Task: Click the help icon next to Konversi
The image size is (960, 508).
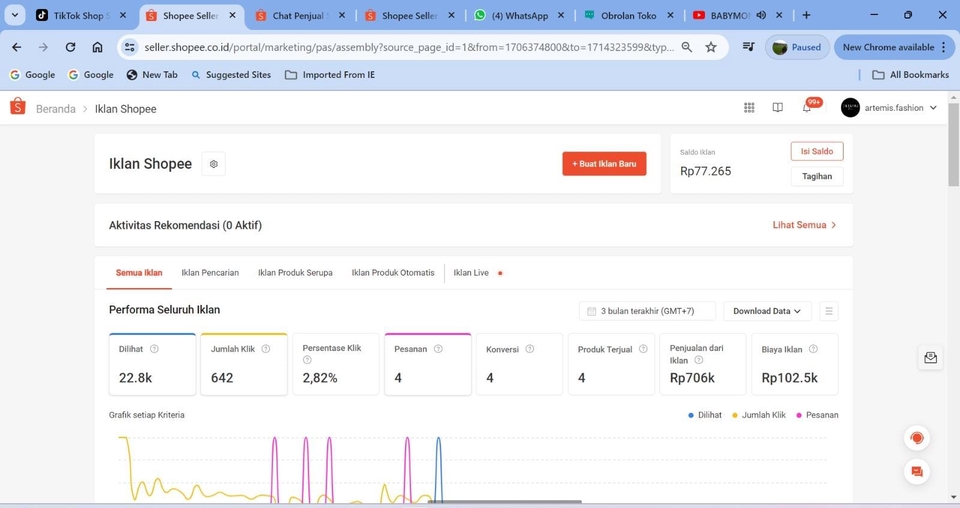Action: [530, 349]
